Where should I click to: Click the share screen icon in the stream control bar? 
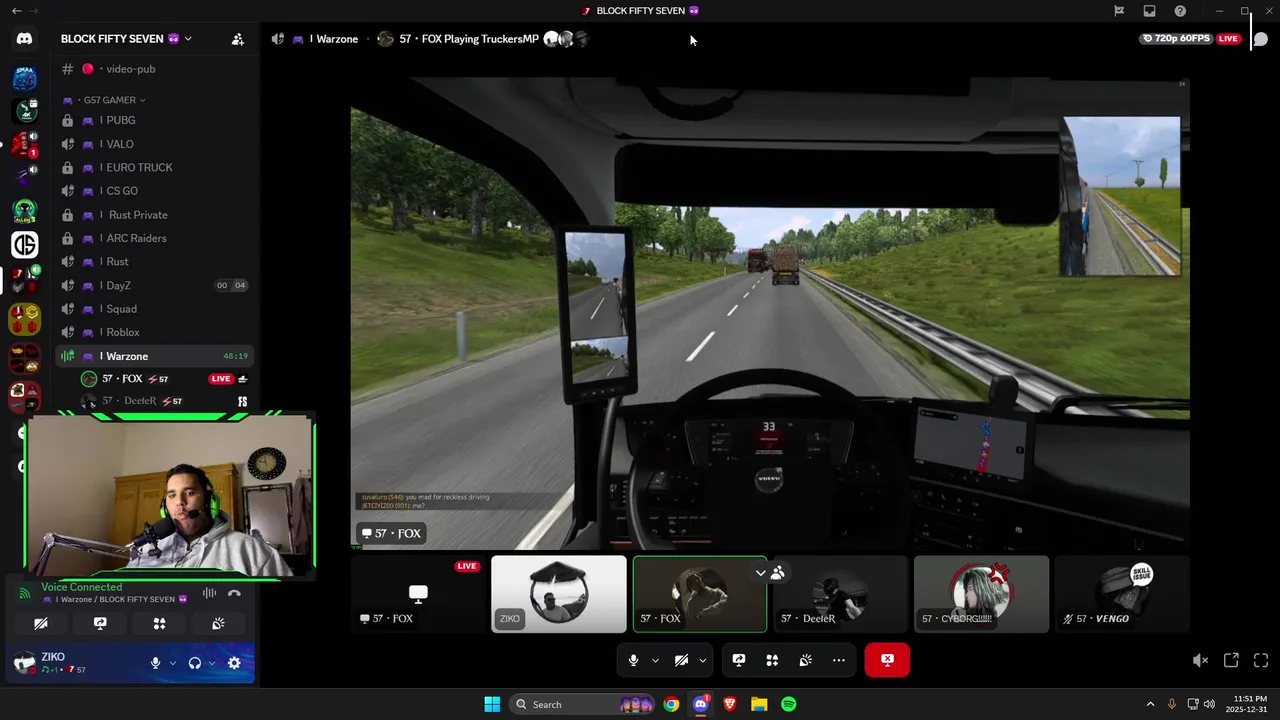click(x=739, y=660)
